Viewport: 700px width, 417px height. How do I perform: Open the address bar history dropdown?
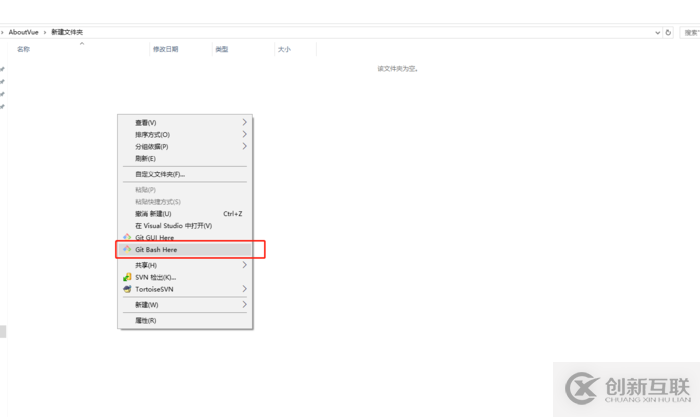click(658, 33)
